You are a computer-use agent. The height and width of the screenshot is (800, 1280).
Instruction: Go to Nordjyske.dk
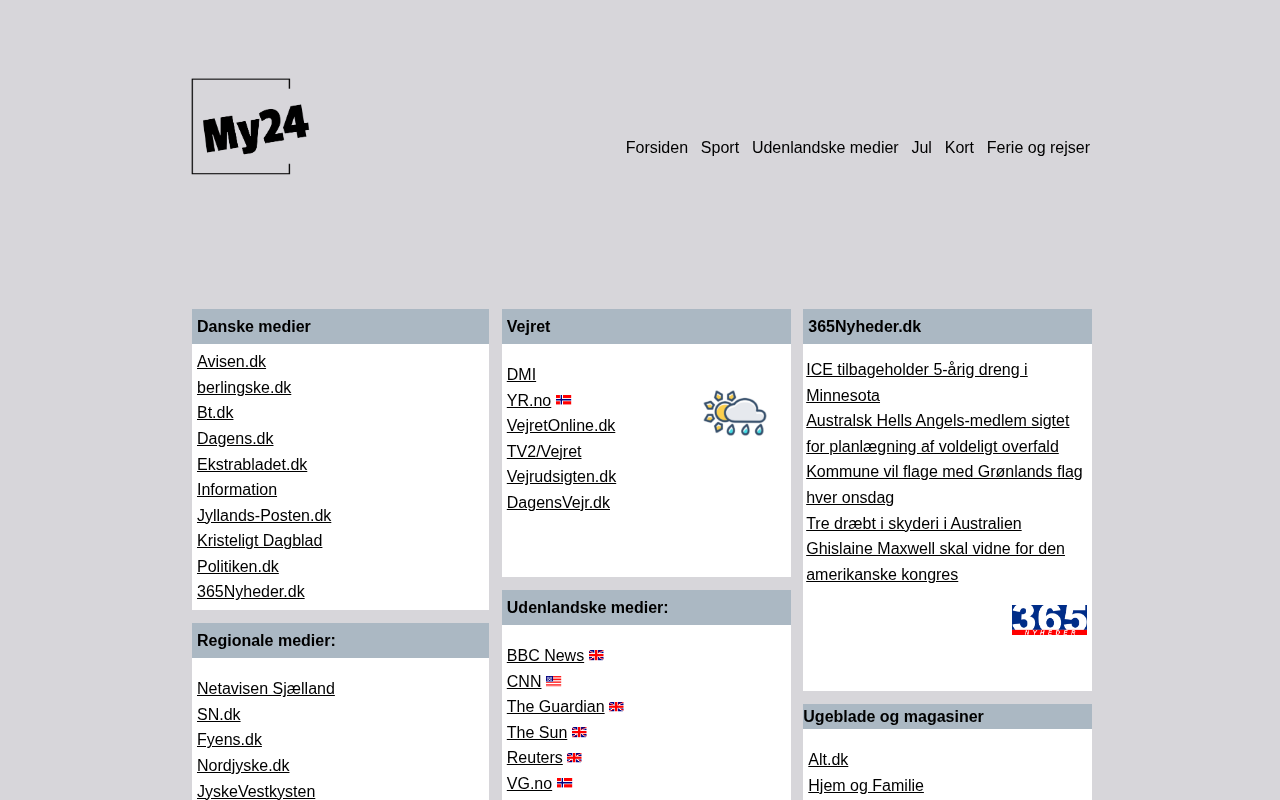[243, 765]
